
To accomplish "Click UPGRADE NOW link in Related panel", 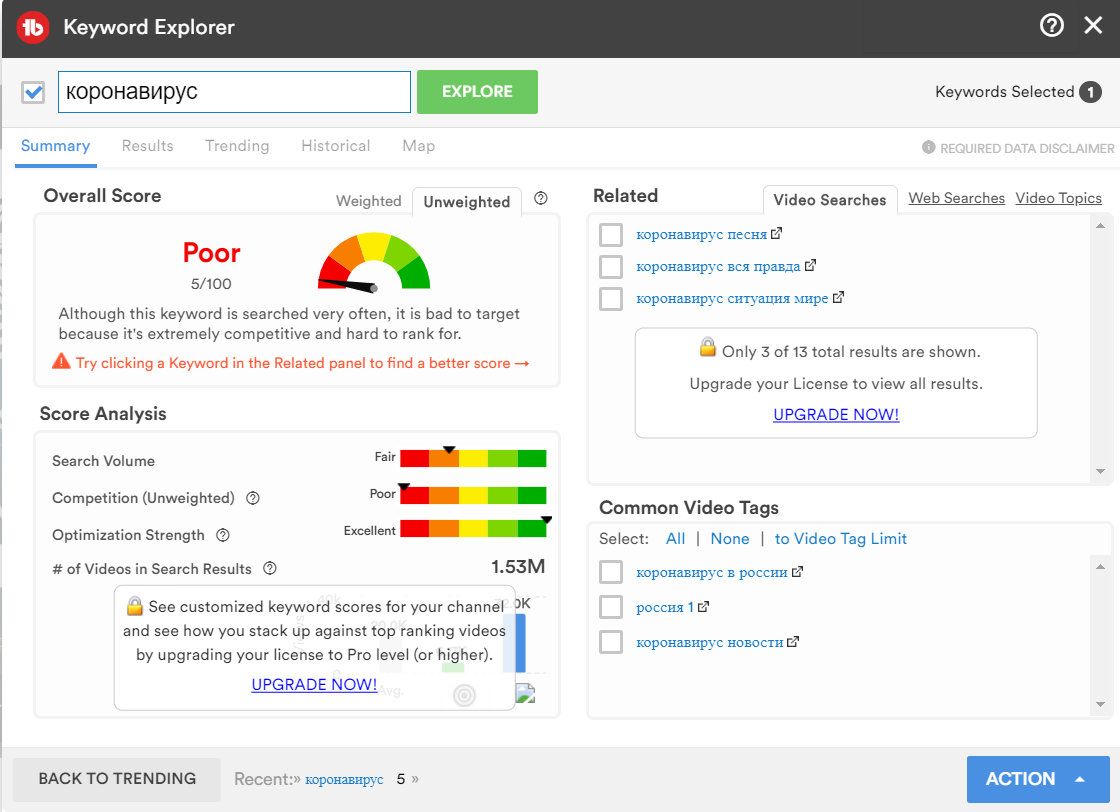I will (x=836, y=414).
